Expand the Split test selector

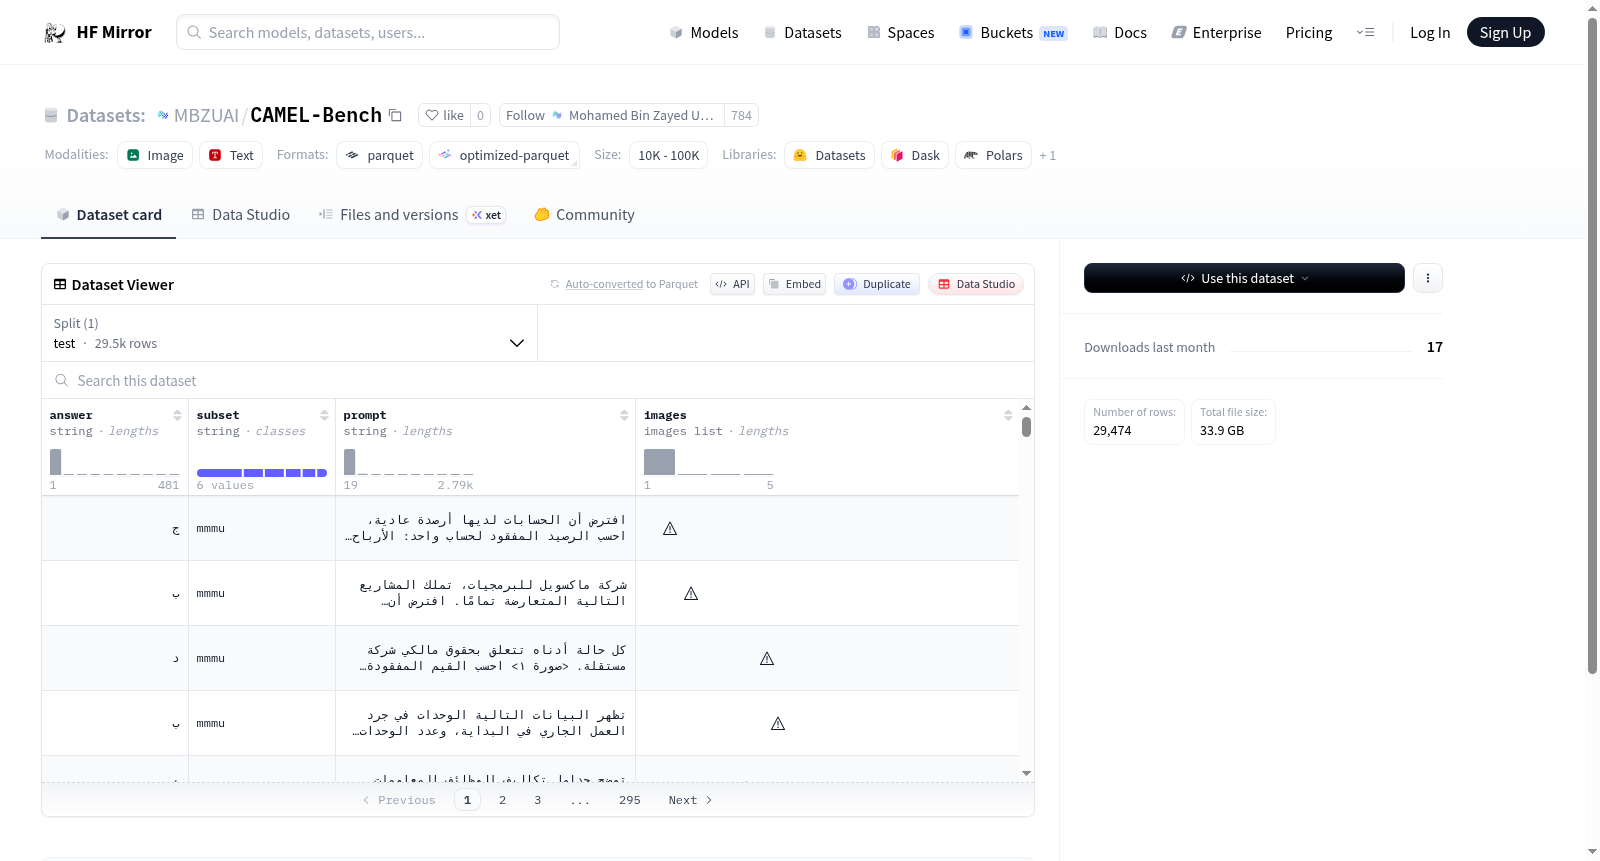pos(290,333)
